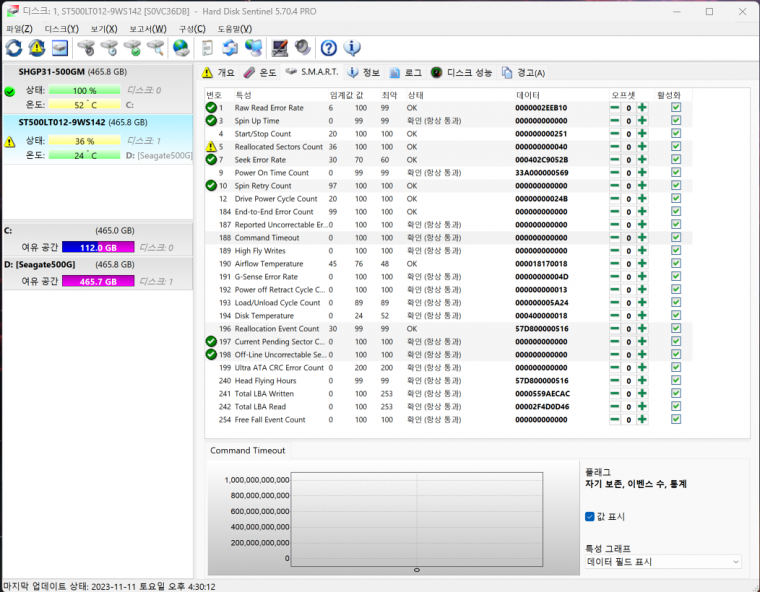Toggle enabled checkbox for Disk Temperature row
The width and height of the screenshot is (760, 592).
[676, 315]
